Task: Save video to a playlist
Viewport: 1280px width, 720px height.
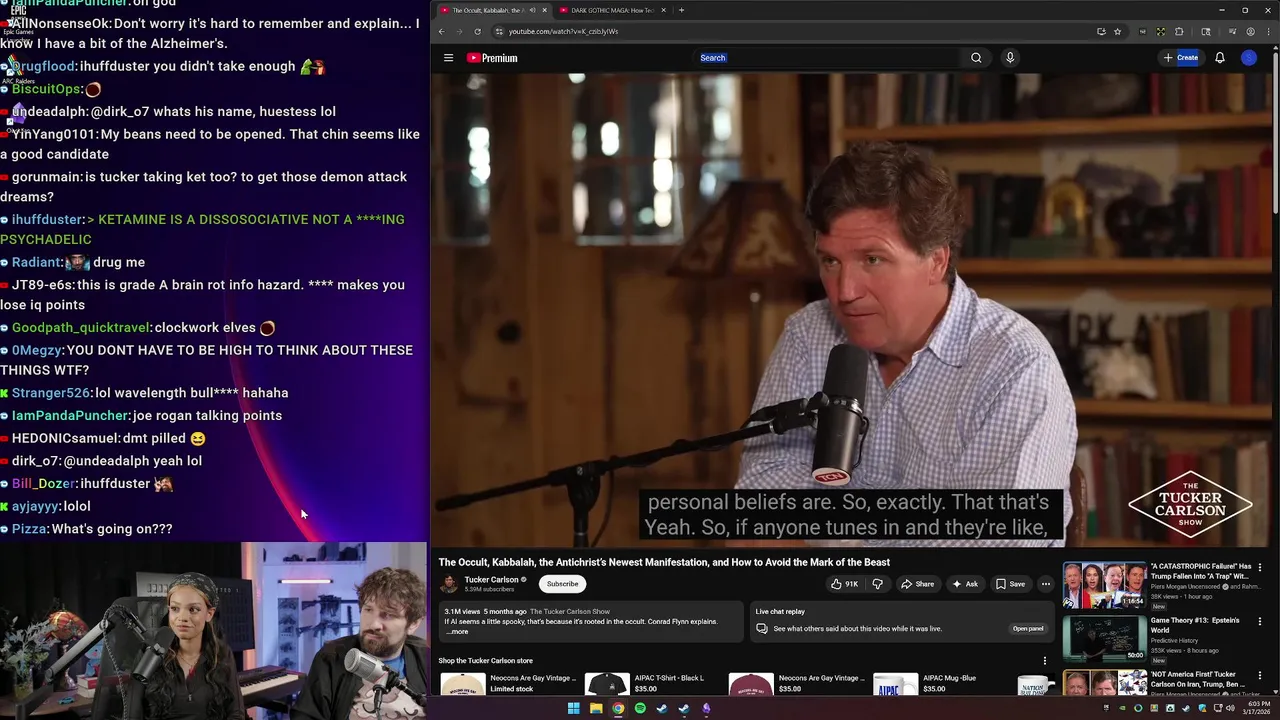Action: pos(1011,584)
